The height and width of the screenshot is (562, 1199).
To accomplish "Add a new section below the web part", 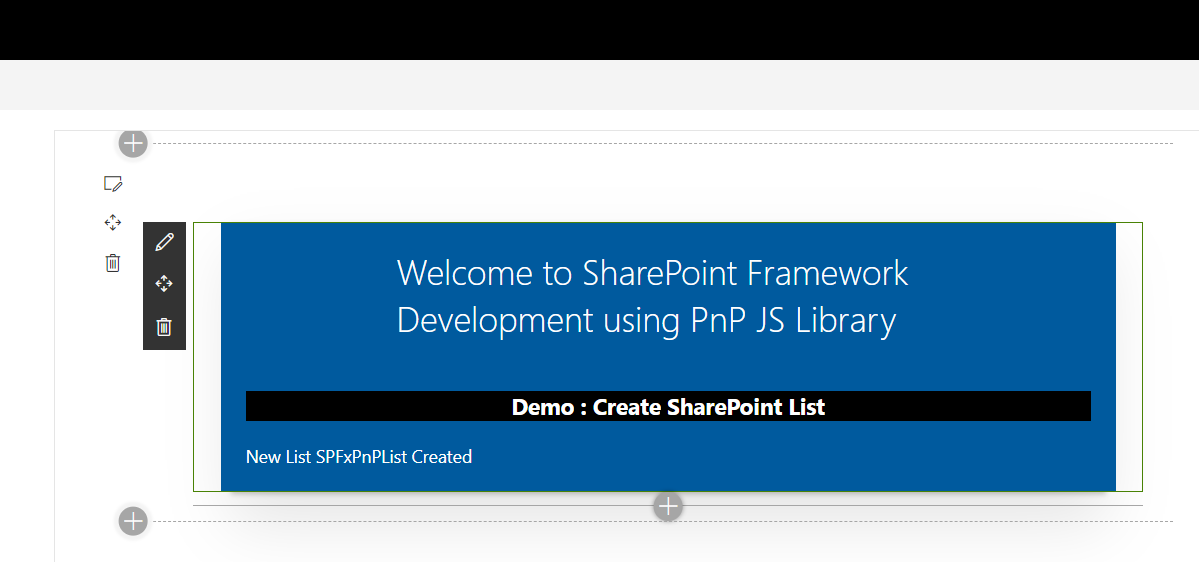I will point(133,521).
